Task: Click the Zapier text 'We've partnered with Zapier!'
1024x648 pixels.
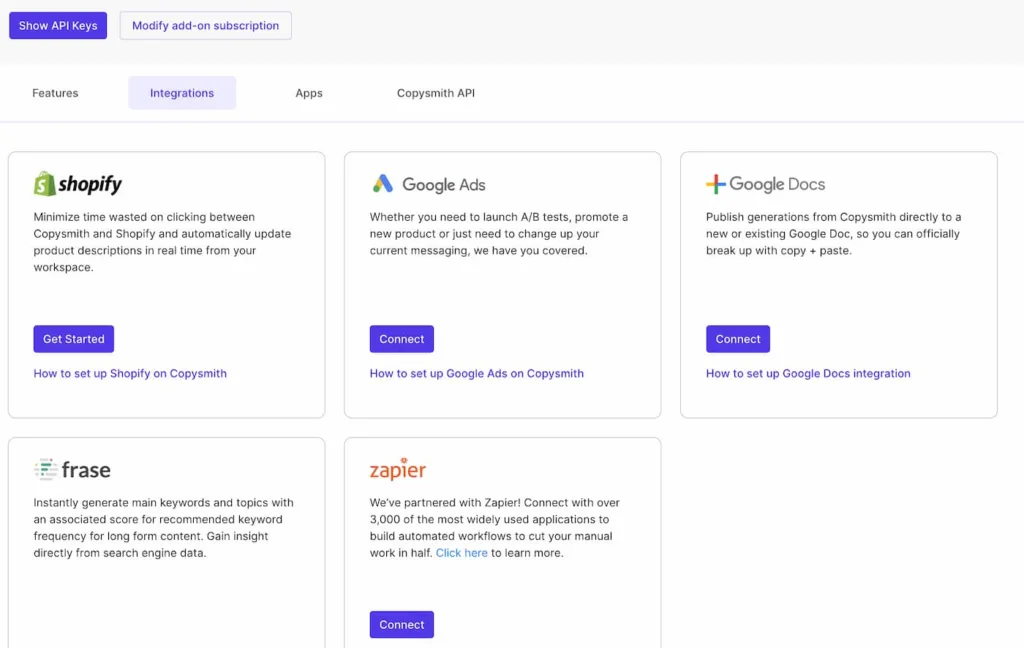Action: click(x=494, y=527)
